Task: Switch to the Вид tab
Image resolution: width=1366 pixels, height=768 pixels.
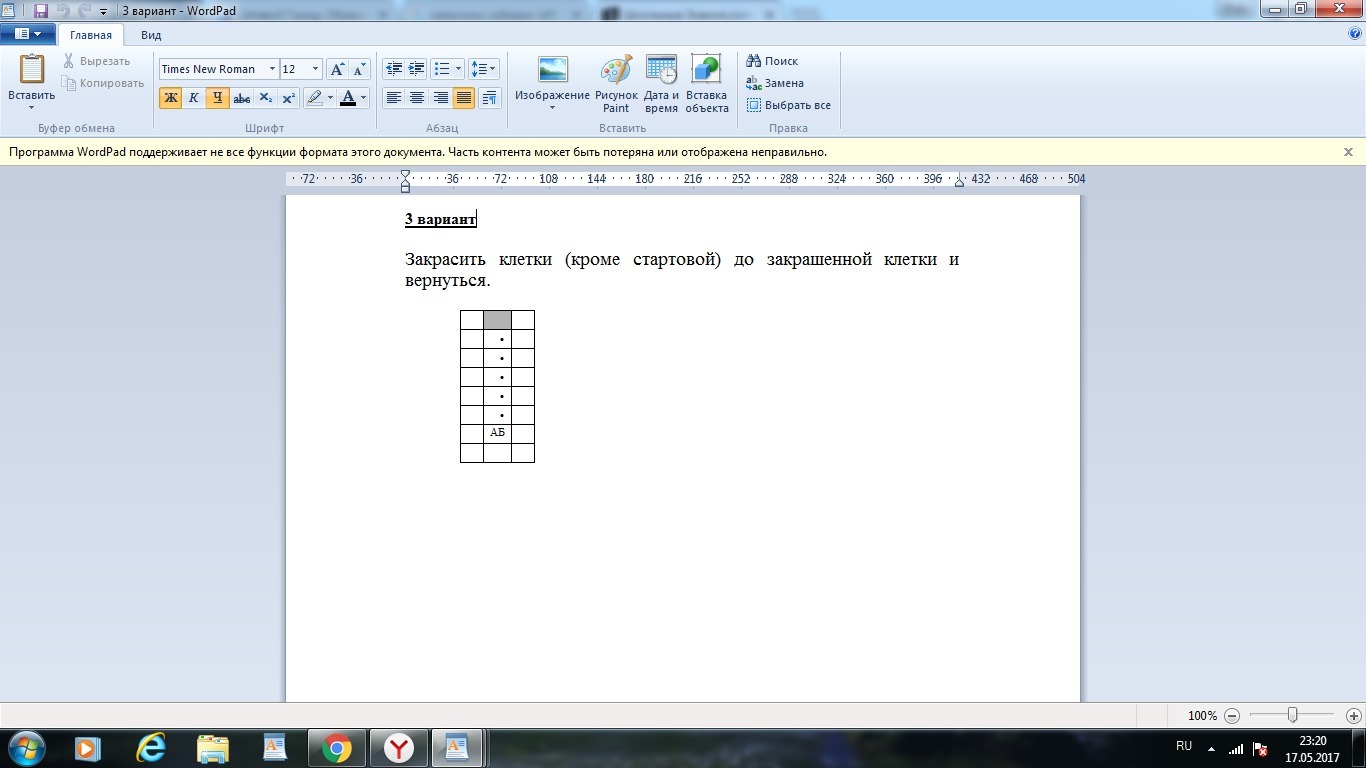Action: 151,35
